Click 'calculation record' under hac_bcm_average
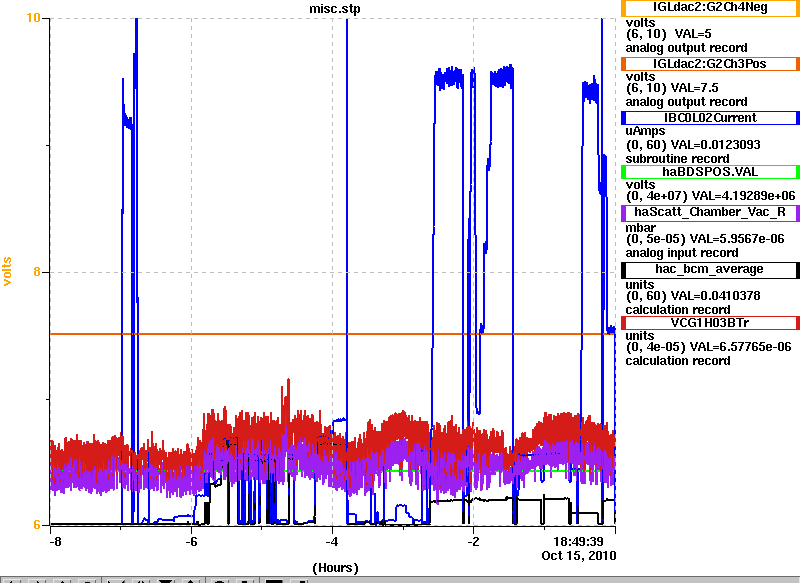The height and width of the screenshot is (583, 800). [678, 310]
